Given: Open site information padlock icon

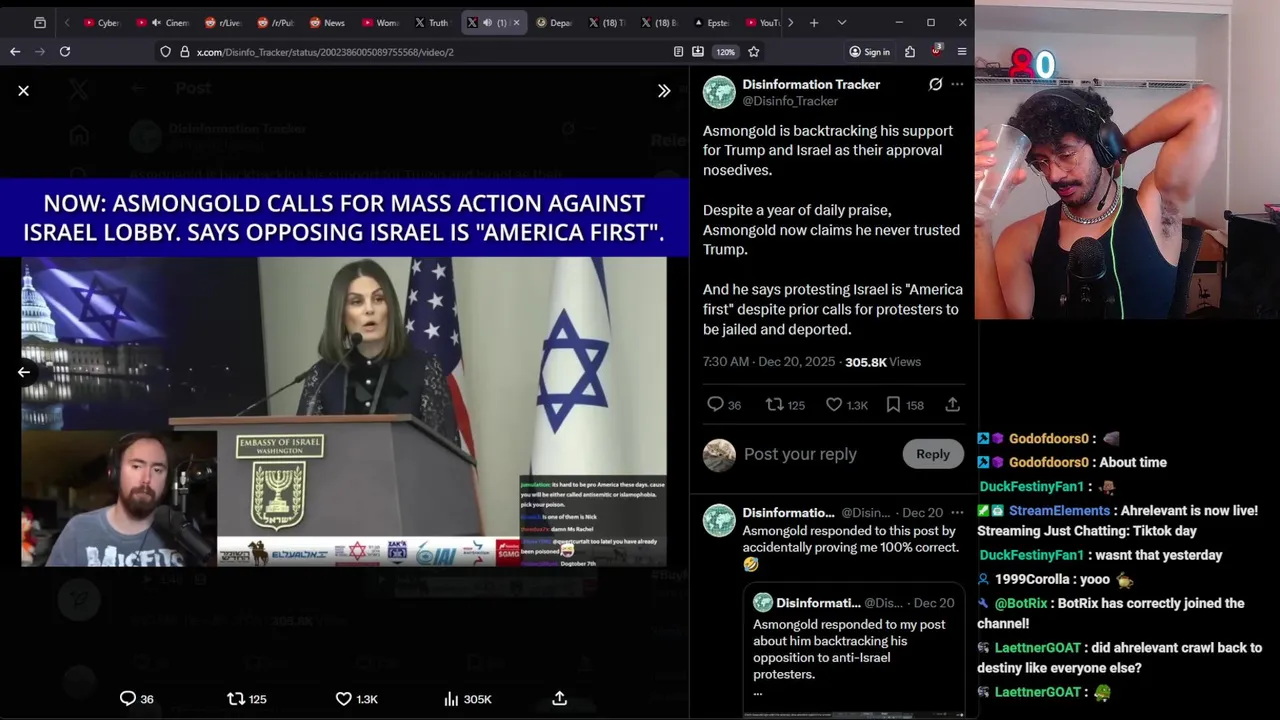Looking at the screenshot, I should tap(184, 51).
